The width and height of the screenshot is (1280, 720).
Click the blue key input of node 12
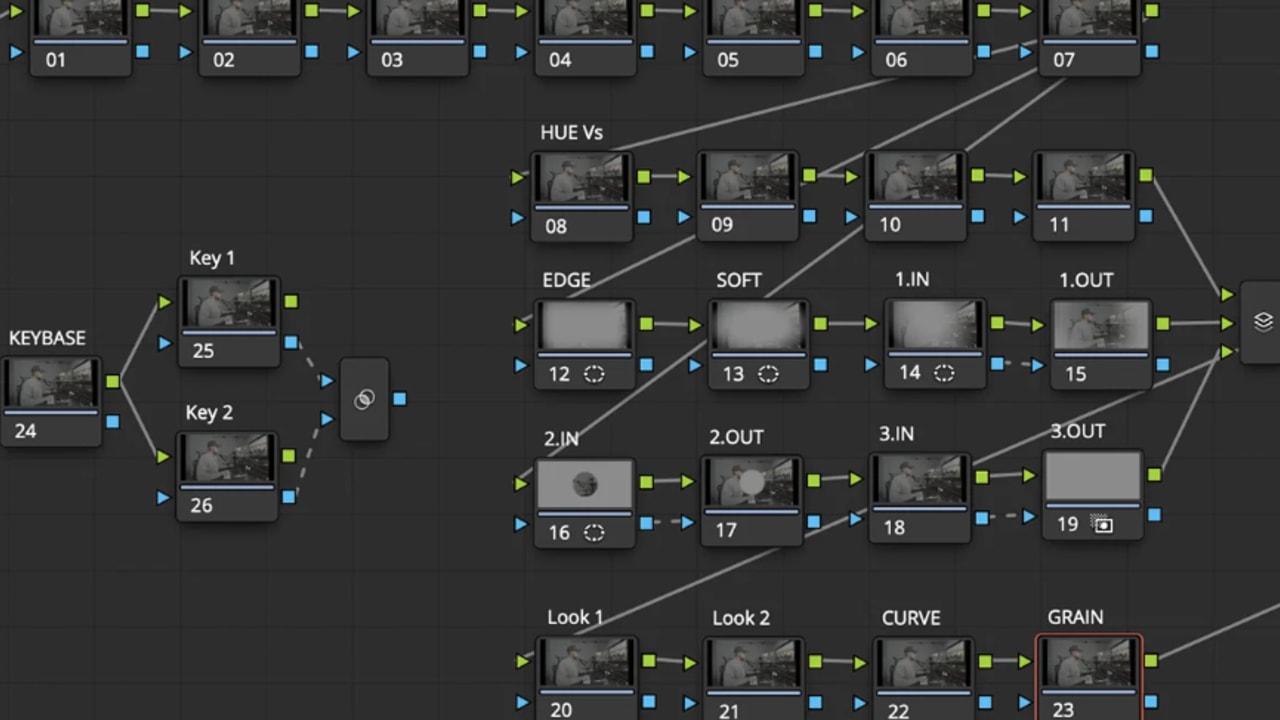pyautogui.click(x=520, y=366)
